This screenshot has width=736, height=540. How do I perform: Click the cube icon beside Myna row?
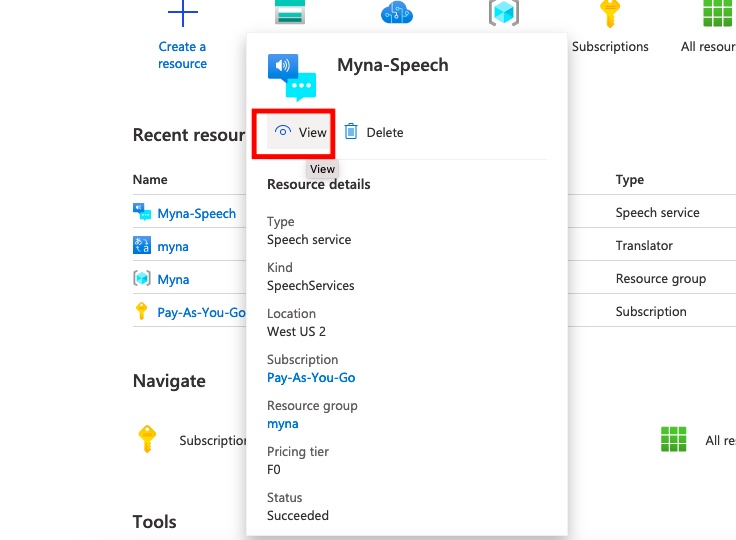click(142, 278)
